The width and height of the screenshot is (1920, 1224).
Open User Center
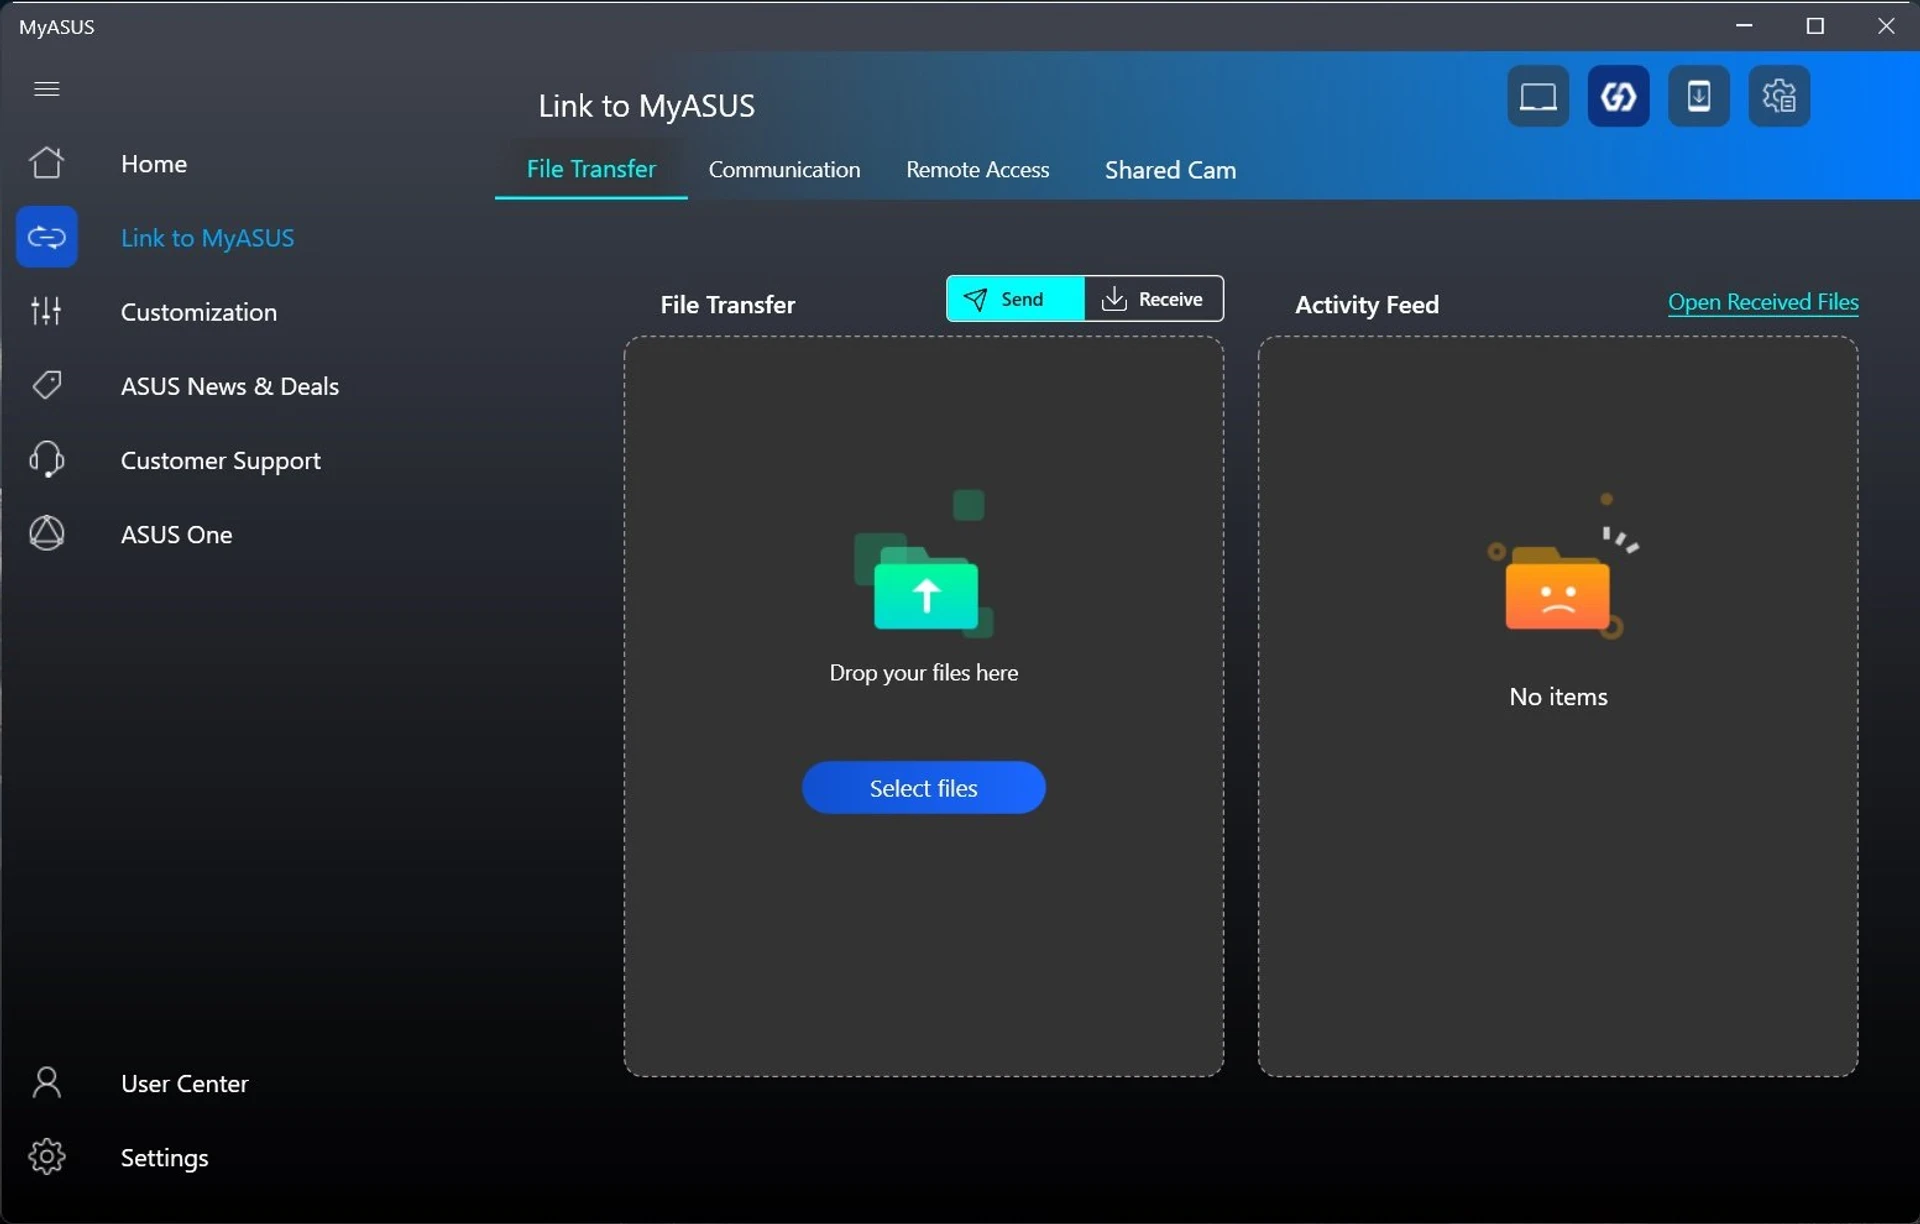point(184,1084)
